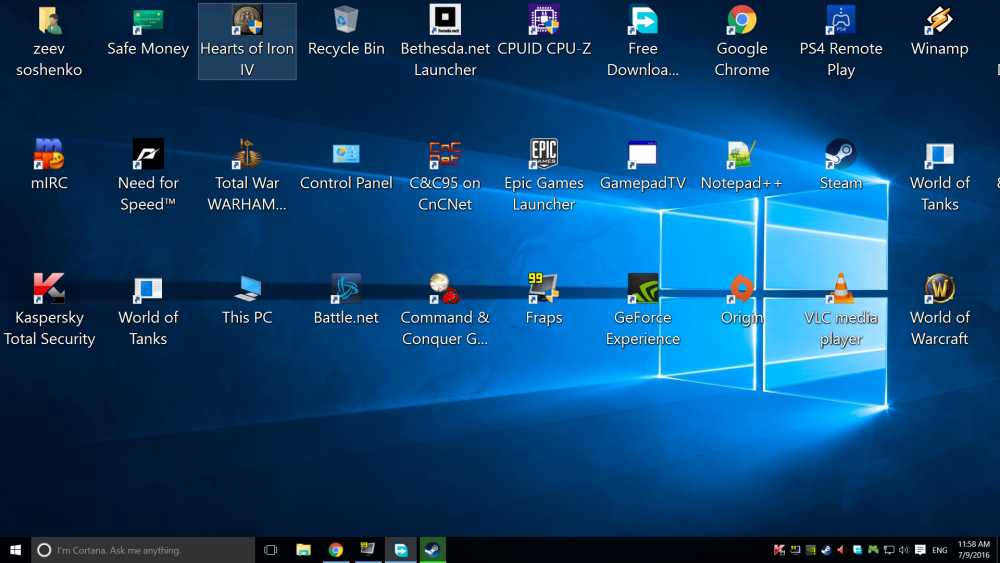The height and width of the screenshot is (563, 1000).
Task: Select the Kaspersky Total Security desktop shortcut
Action: 49,310
